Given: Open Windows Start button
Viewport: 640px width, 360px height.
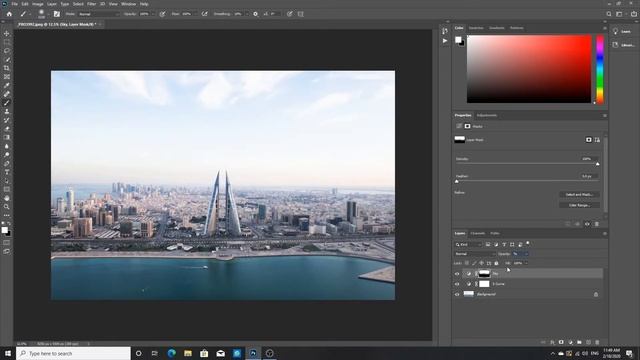Looking at the screenshot, I should point(8,353).
